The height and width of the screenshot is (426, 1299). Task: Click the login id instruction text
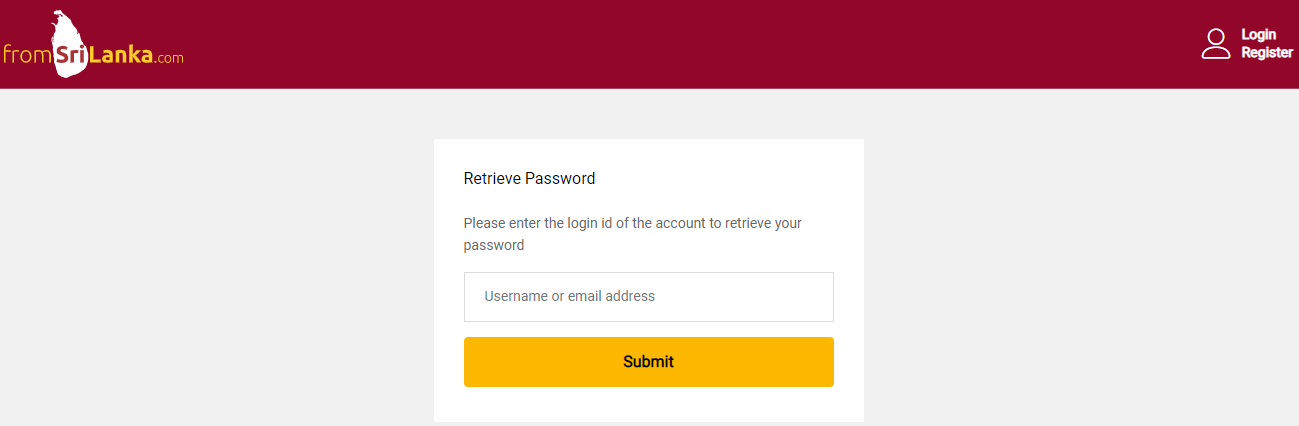coord(633,234)
